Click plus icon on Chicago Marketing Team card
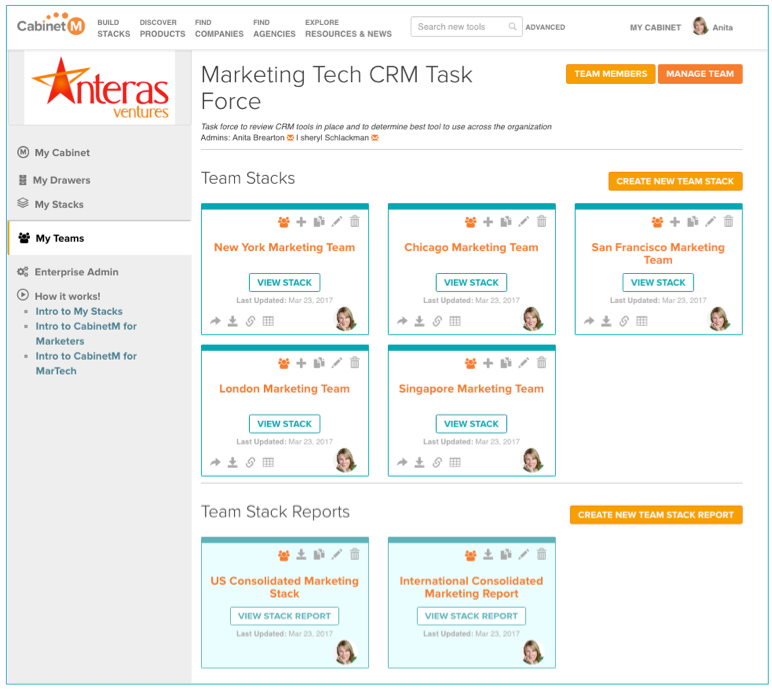Image resolution: width=772 pixels, height=689 pixels. coord(488,222)
